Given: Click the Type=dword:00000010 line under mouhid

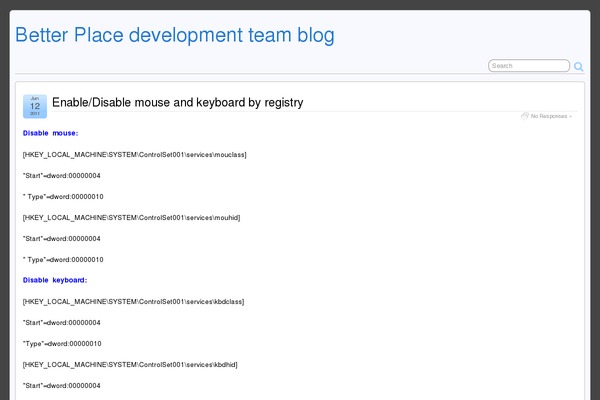Looking at the screenshot, I should tap(63, 260).
